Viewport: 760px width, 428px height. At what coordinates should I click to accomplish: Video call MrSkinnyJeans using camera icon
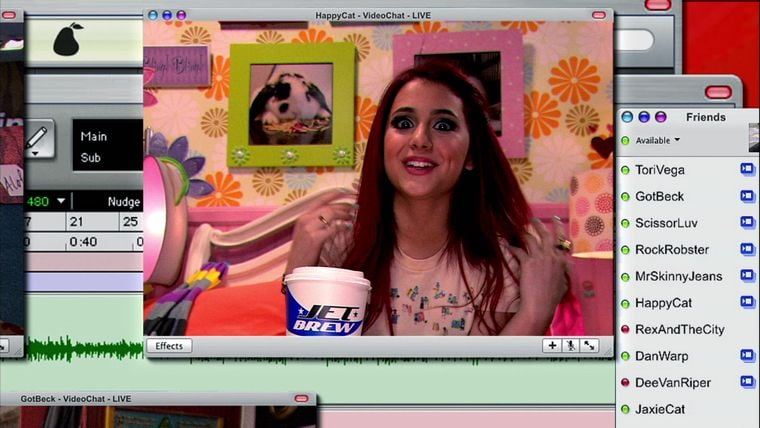tap(747, 275)
